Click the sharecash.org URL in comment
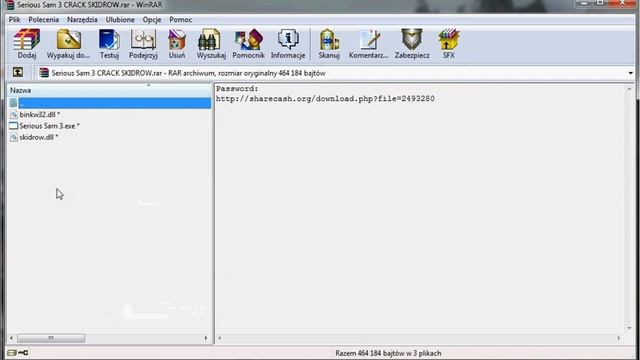Viewport: 640px width, 360px height. (325, 98)
